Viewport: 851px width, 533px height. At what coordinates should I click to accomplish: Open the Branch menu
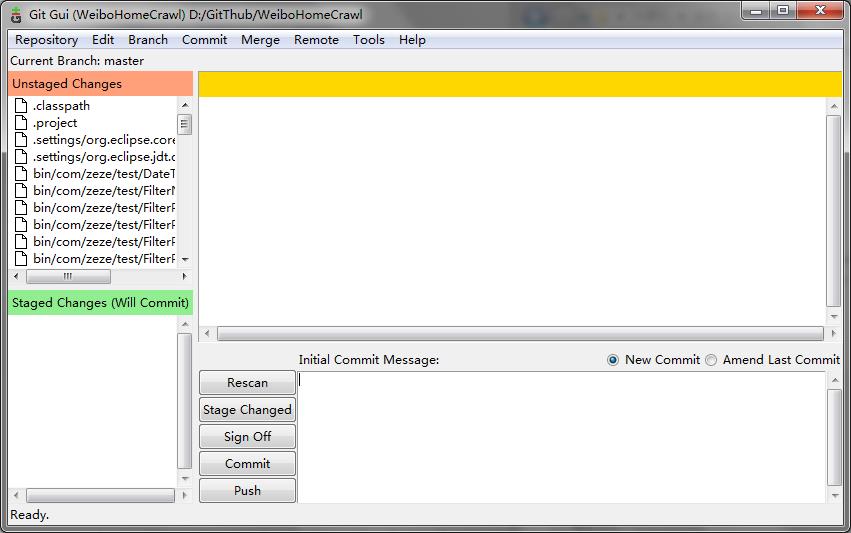coord(148,40)
